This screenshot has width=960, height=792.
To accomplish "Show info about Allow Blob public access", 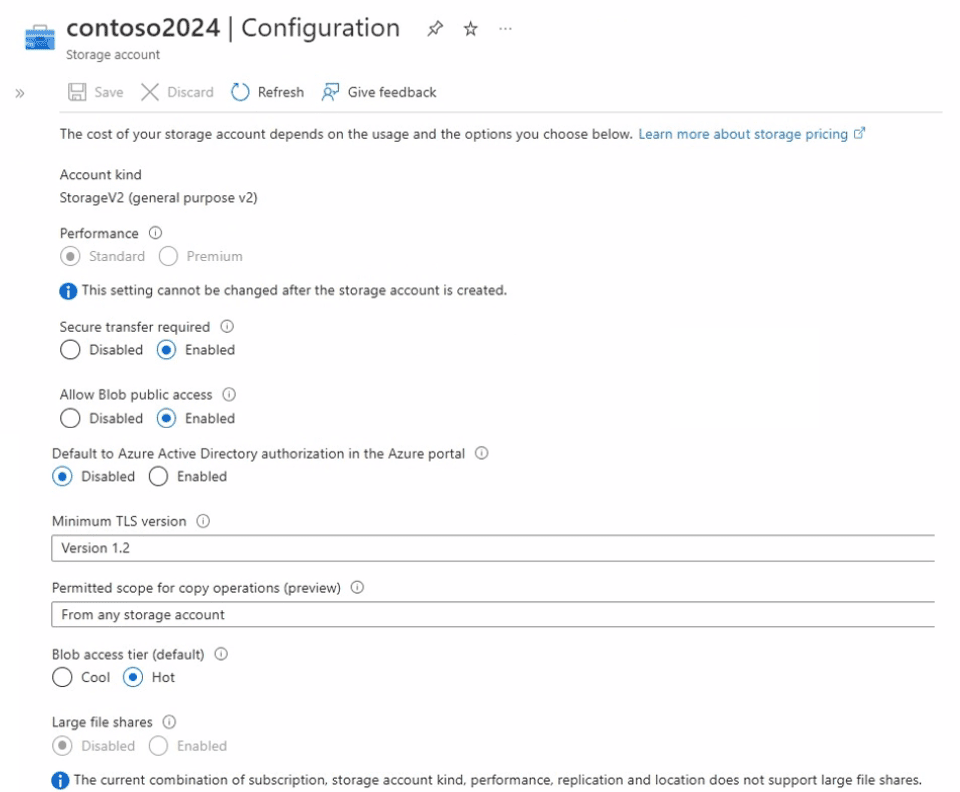I will pos(229,395).
